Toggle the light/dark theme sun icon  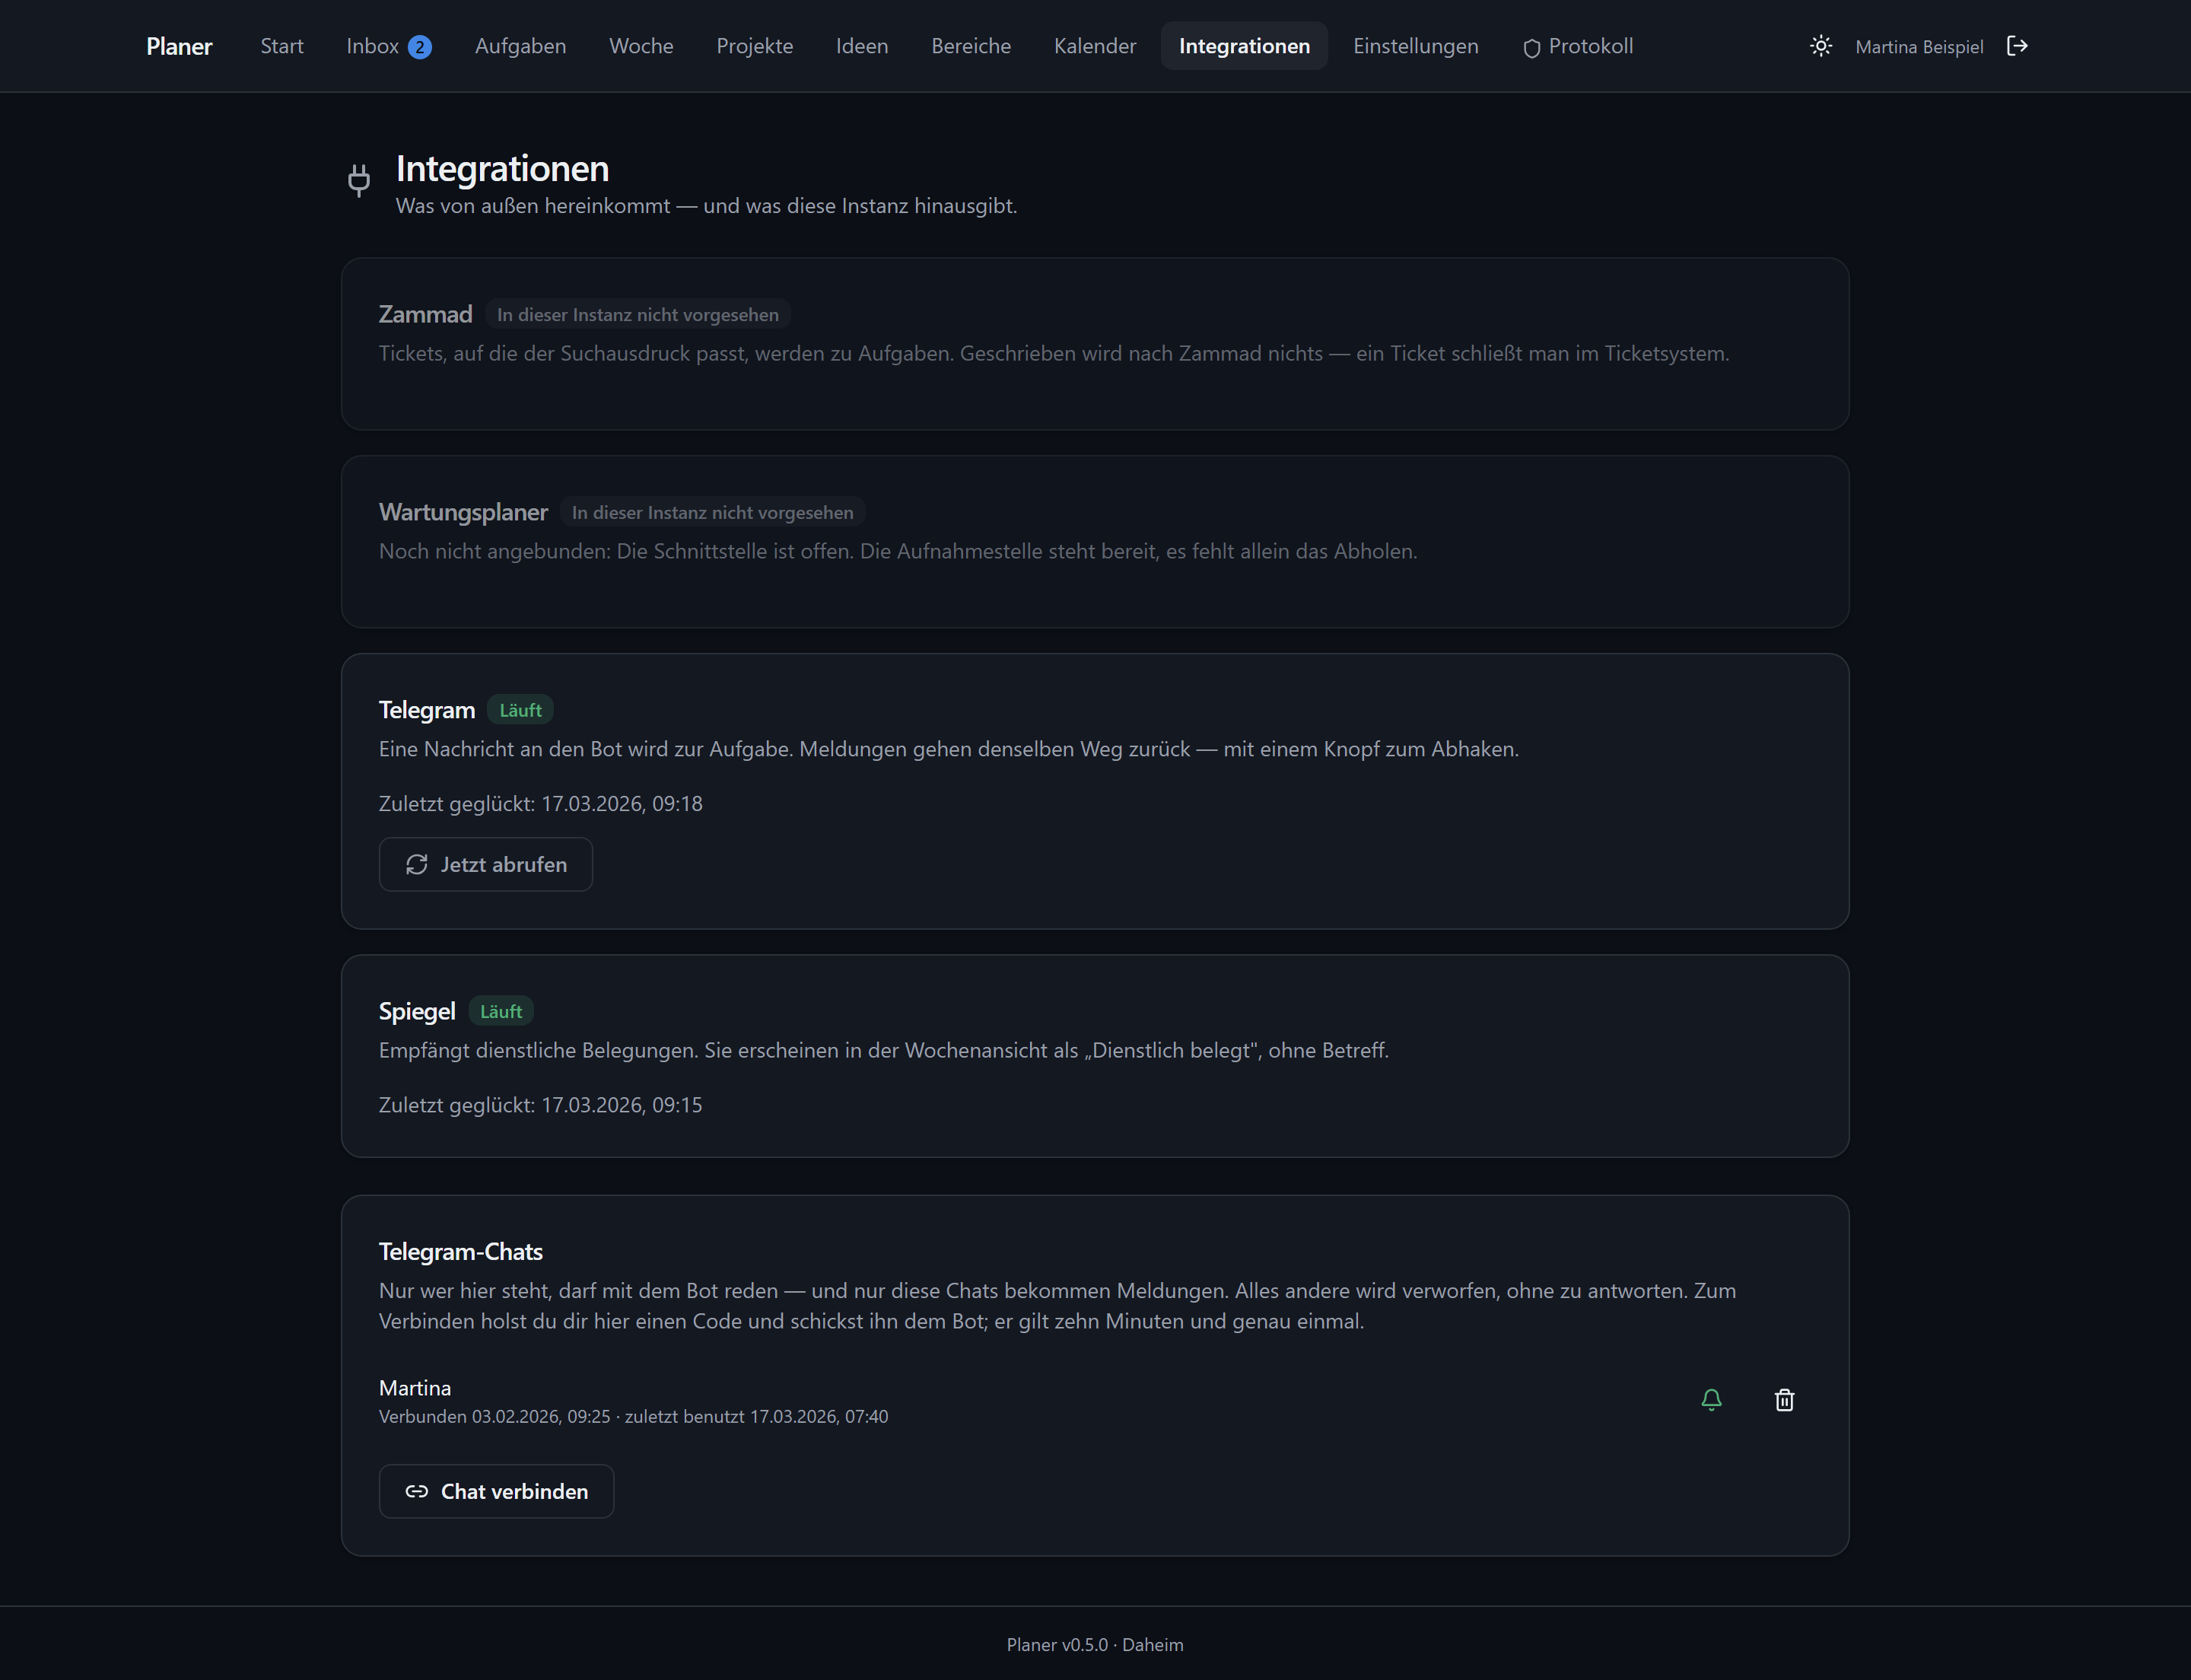[x=1820, y=46]
